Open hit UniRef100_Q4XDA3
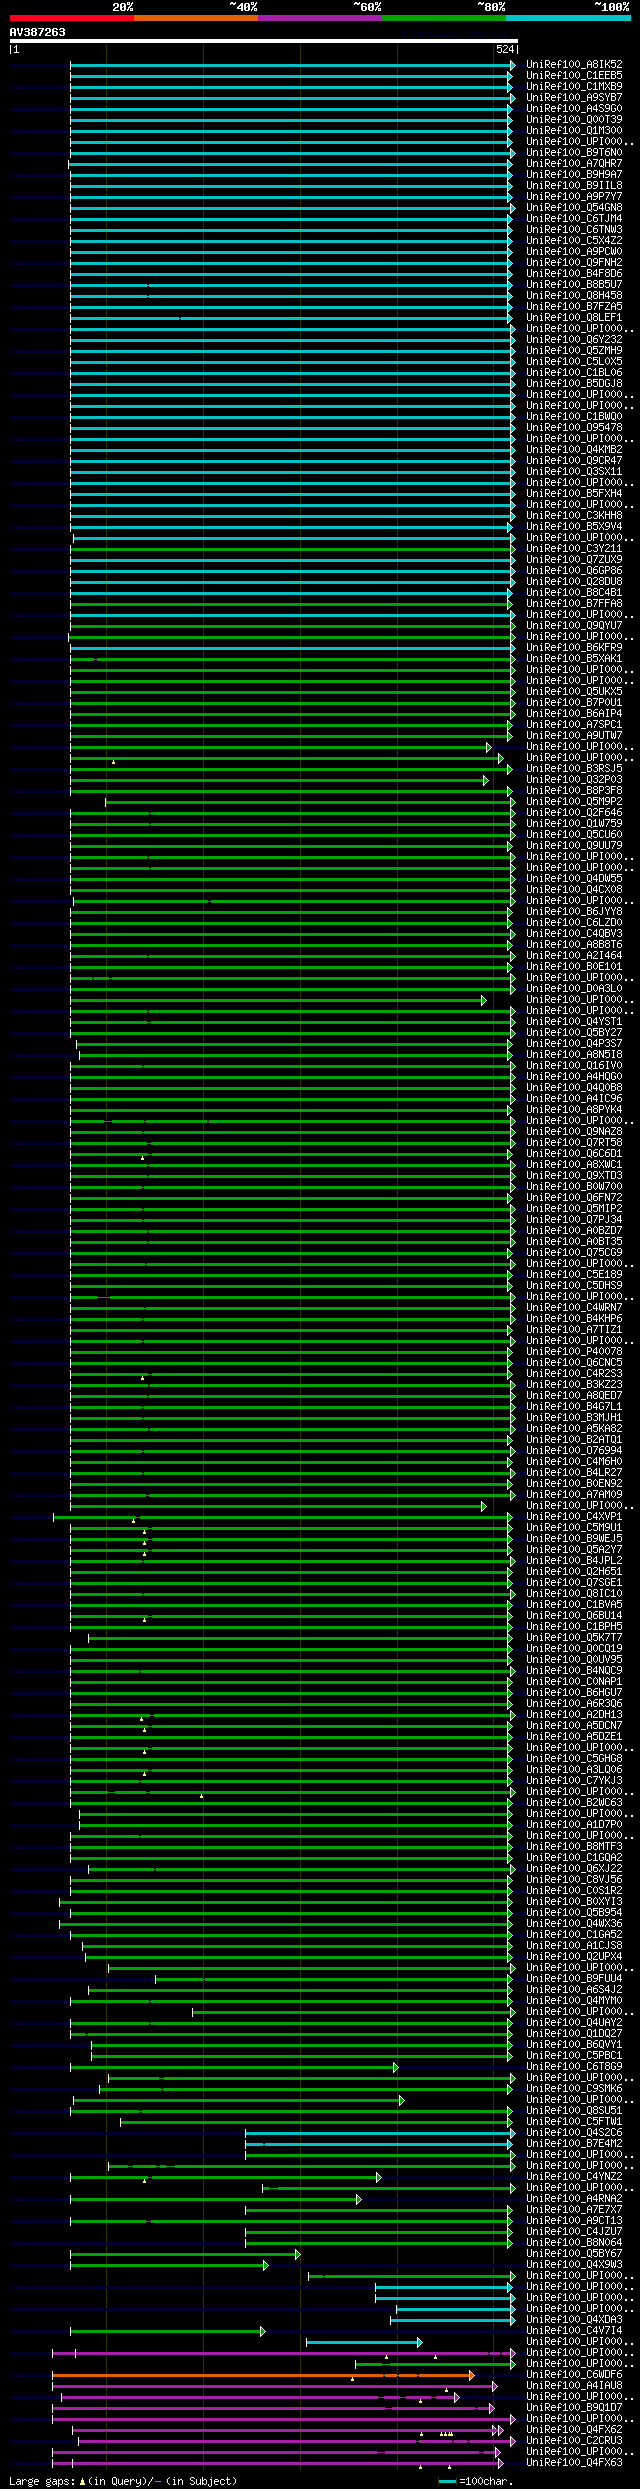The width and height of the screenshot is (640, 2489). (574, 2319)
